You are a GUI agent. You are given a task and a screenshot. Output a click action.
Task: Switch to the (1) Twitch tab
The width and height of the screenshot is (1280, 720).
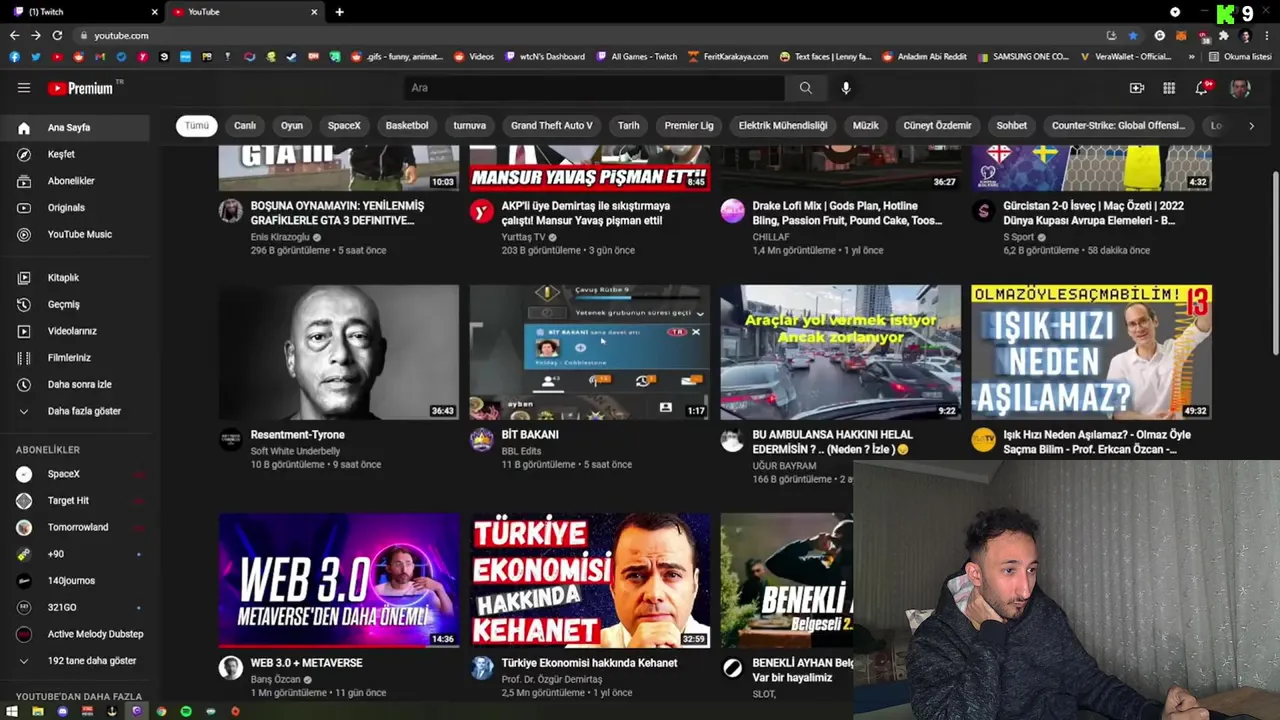84,12
